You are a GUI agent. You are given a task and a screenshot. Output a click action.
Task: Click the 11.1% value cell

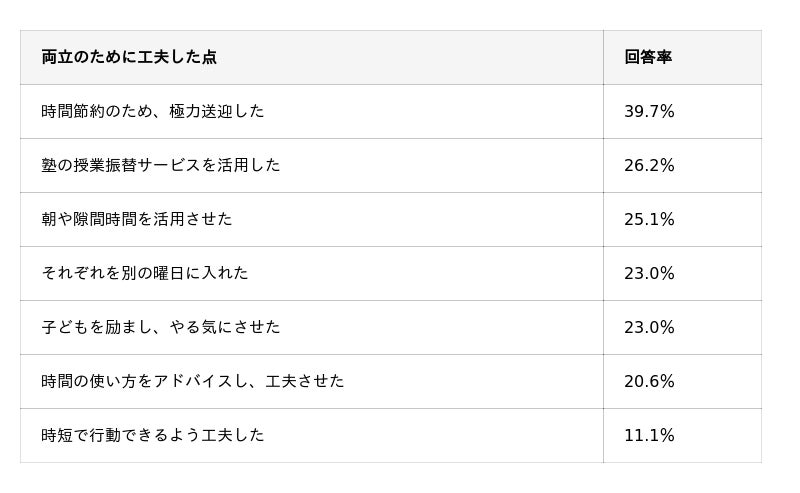point(649,435)
